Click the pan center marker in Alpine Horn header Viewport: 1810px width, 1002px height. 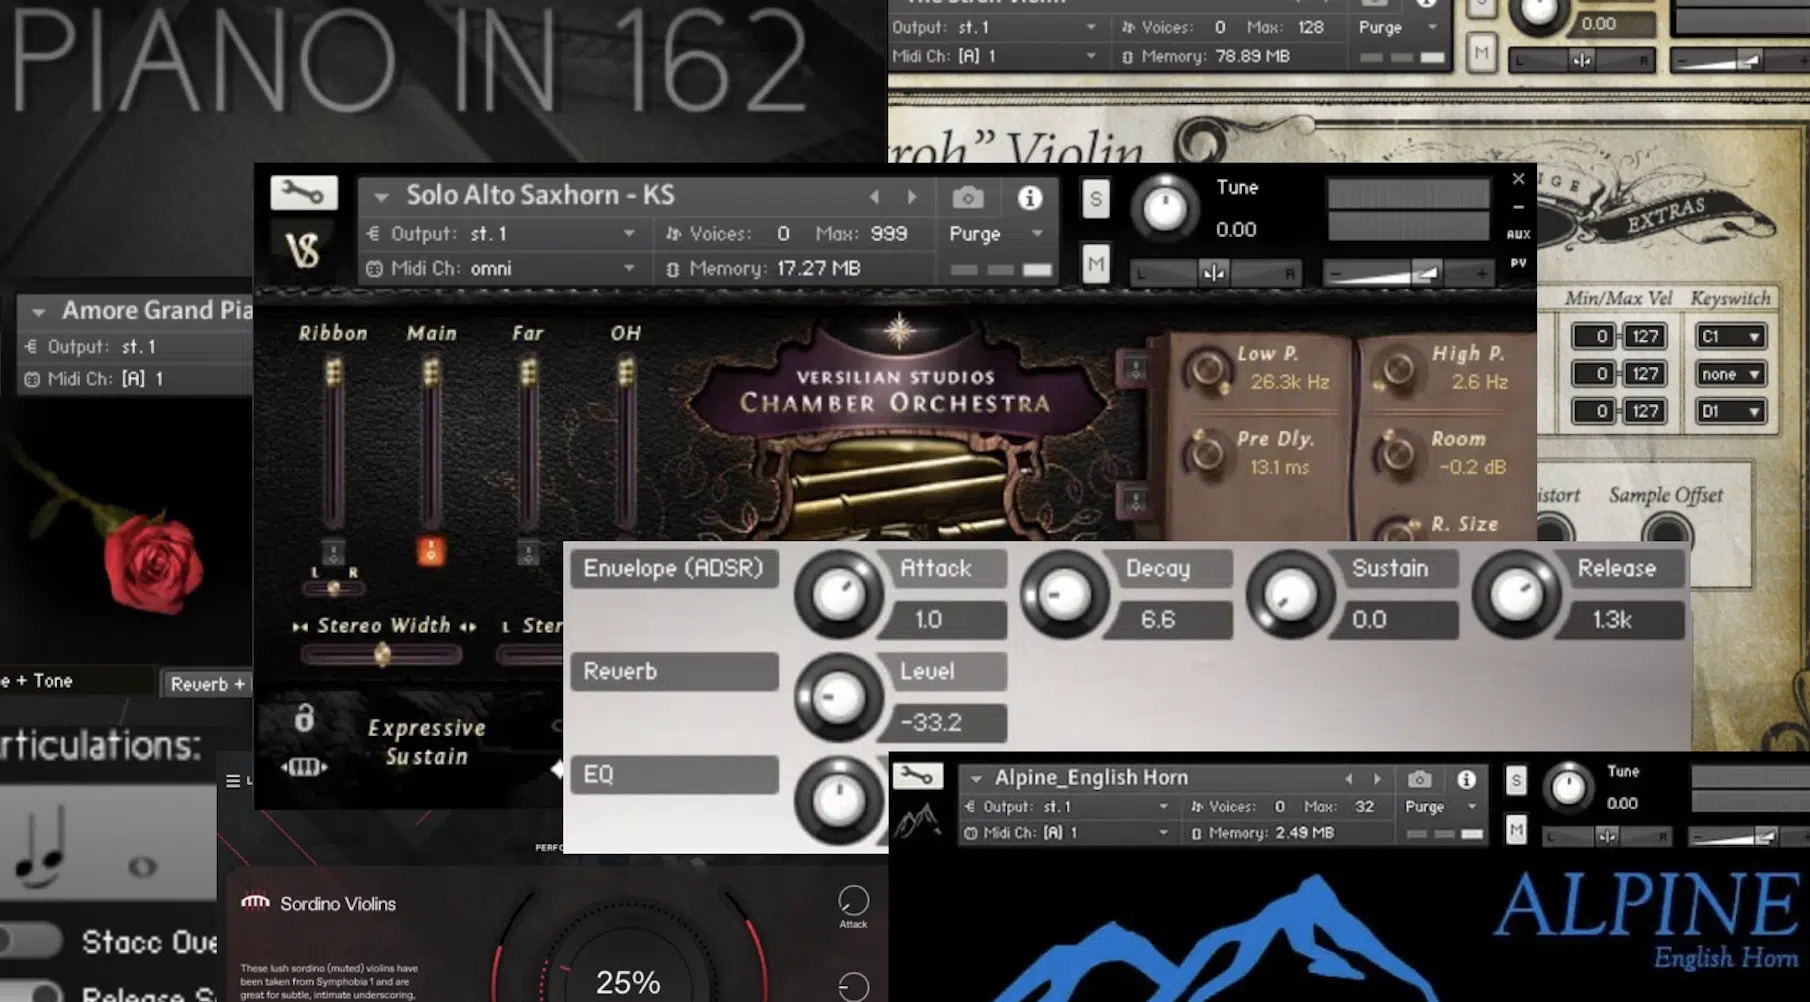click(1606, 836)
